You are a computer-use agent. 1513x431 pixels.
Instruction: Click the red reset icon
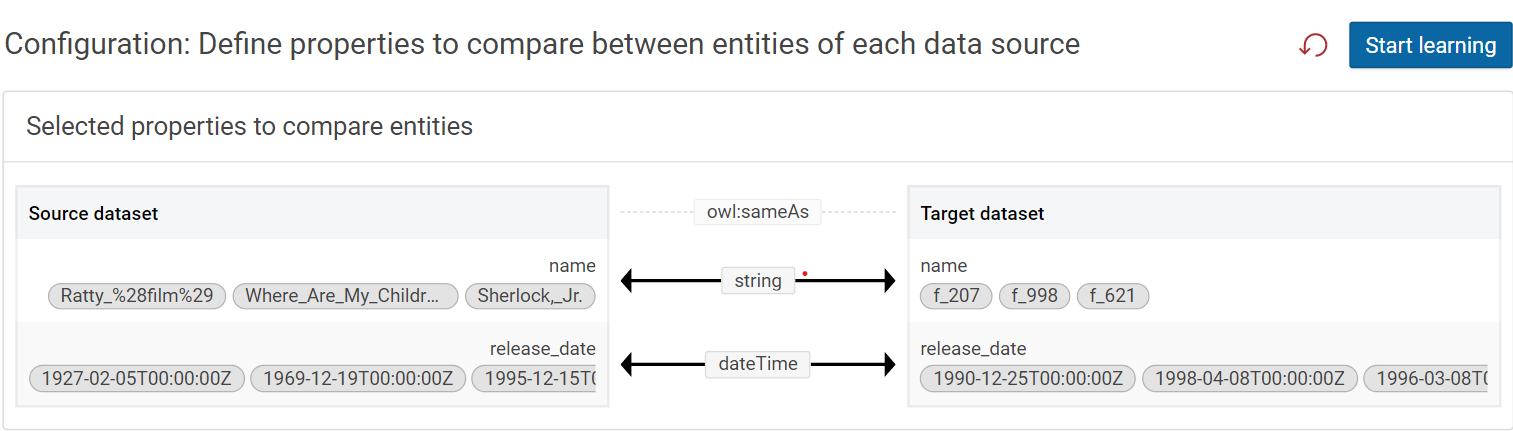(x=1313, y=45)
